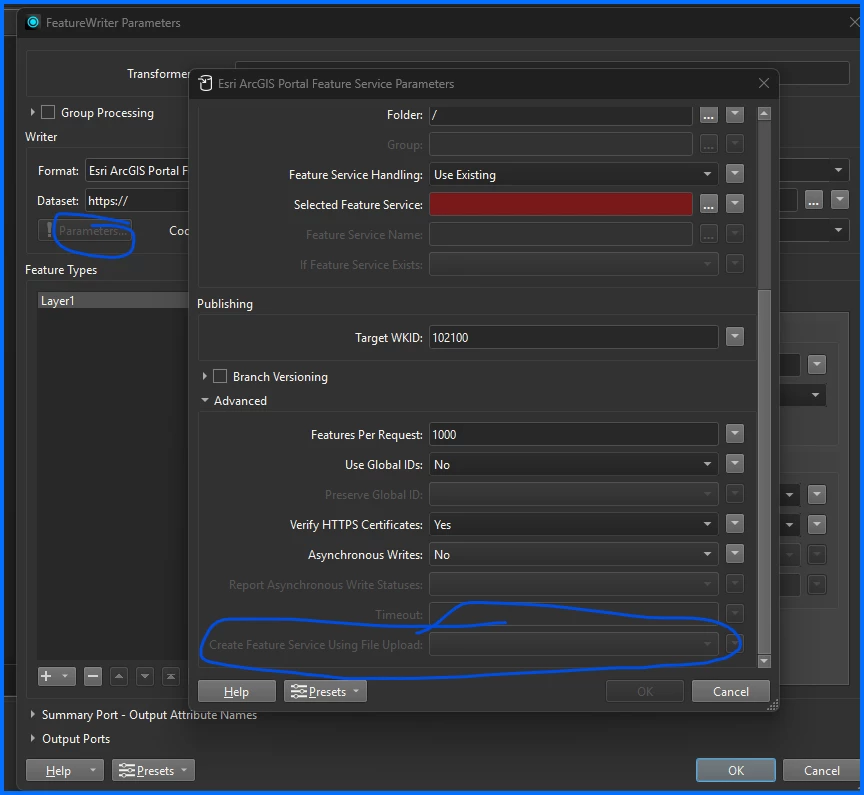This screenshot has width=864, height=795.
Task: Remove feature type with minus button
Action: (93, 676)
